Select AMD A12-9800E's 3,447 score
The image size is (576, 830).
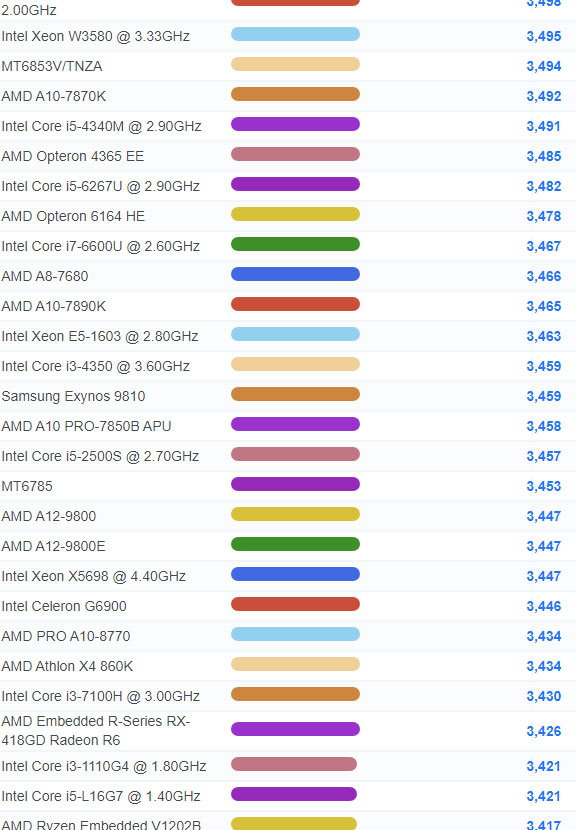coord(544,546)
